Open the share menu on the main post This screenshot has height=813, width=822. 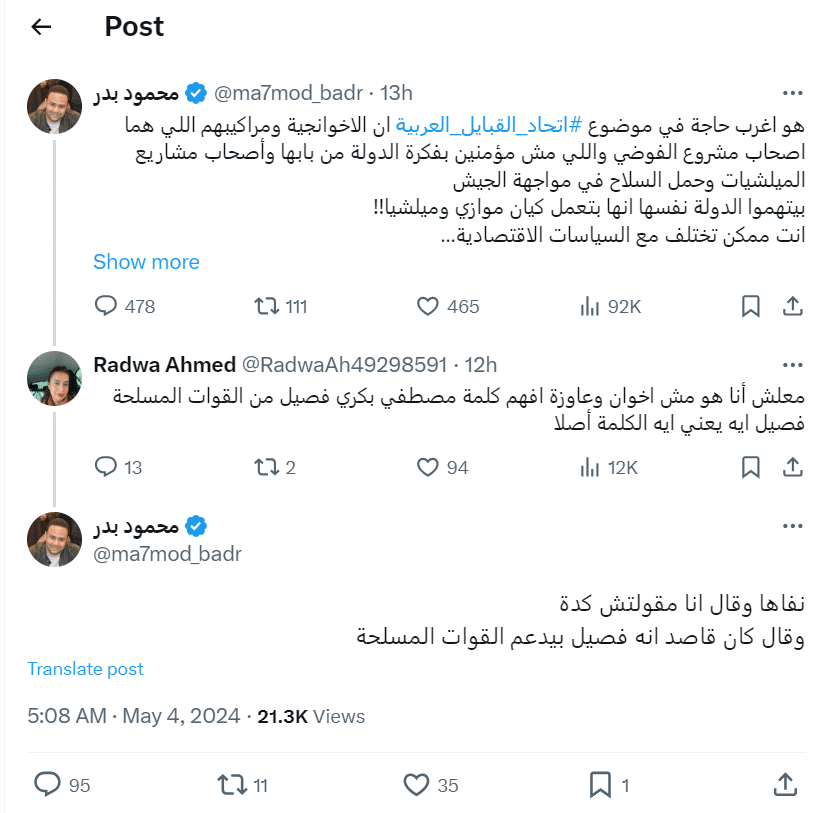click(x=791, y=306)
